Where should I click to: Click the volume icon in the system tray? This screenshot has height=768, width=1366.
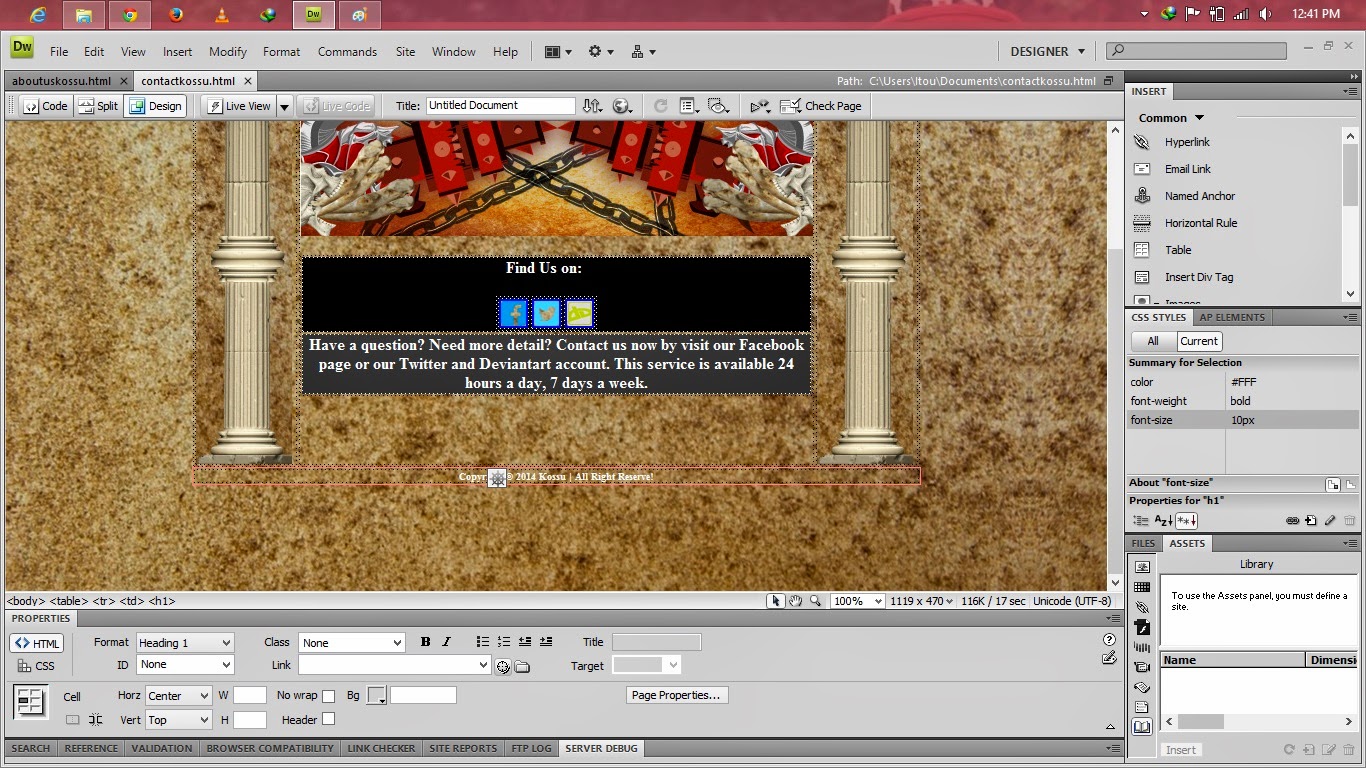tap(1265, 14)
